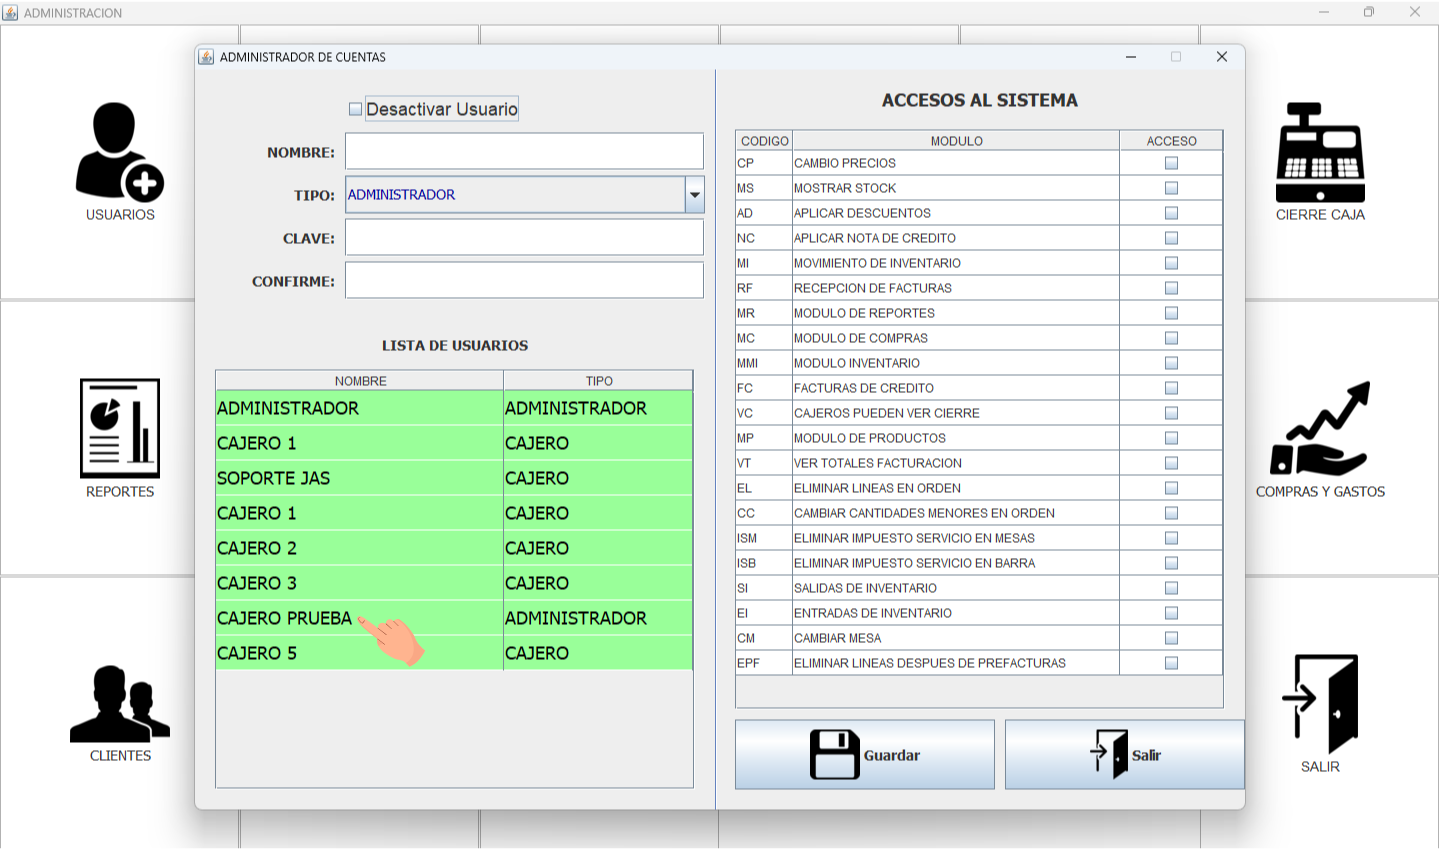Click the Salir button in accounts dialog

point(1124,755)
